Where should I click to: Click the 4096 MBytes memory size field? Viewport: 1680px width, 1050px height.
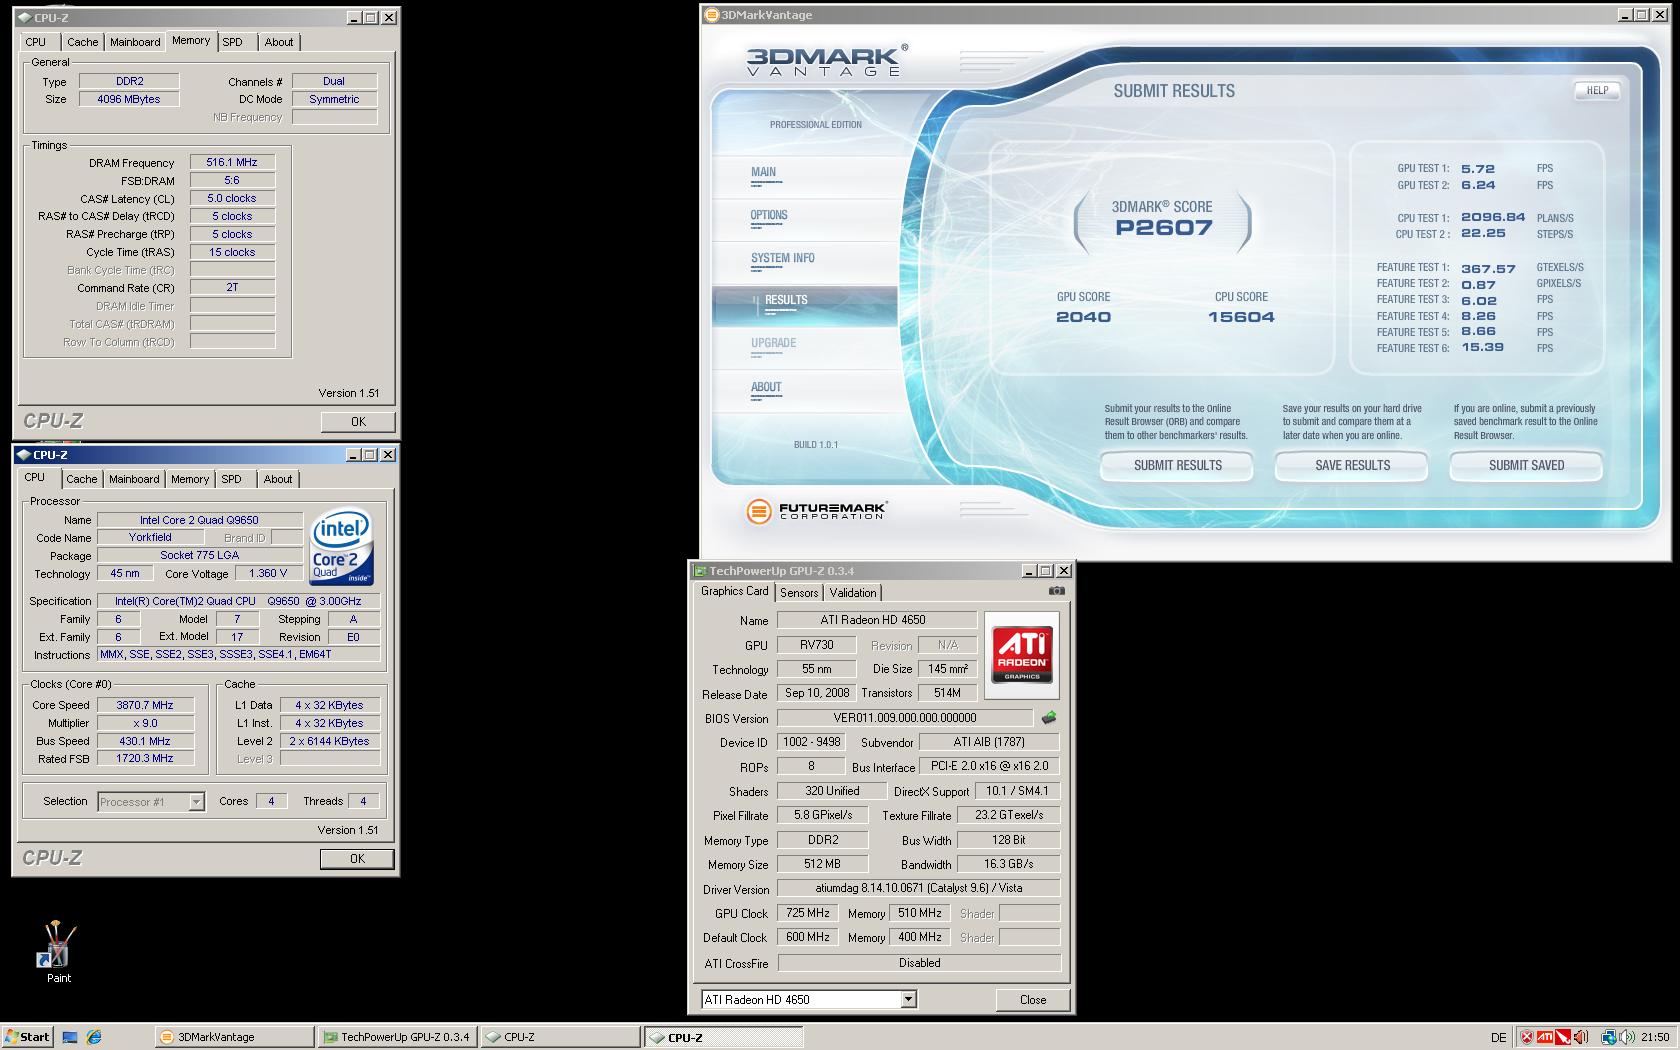(128, 99)
